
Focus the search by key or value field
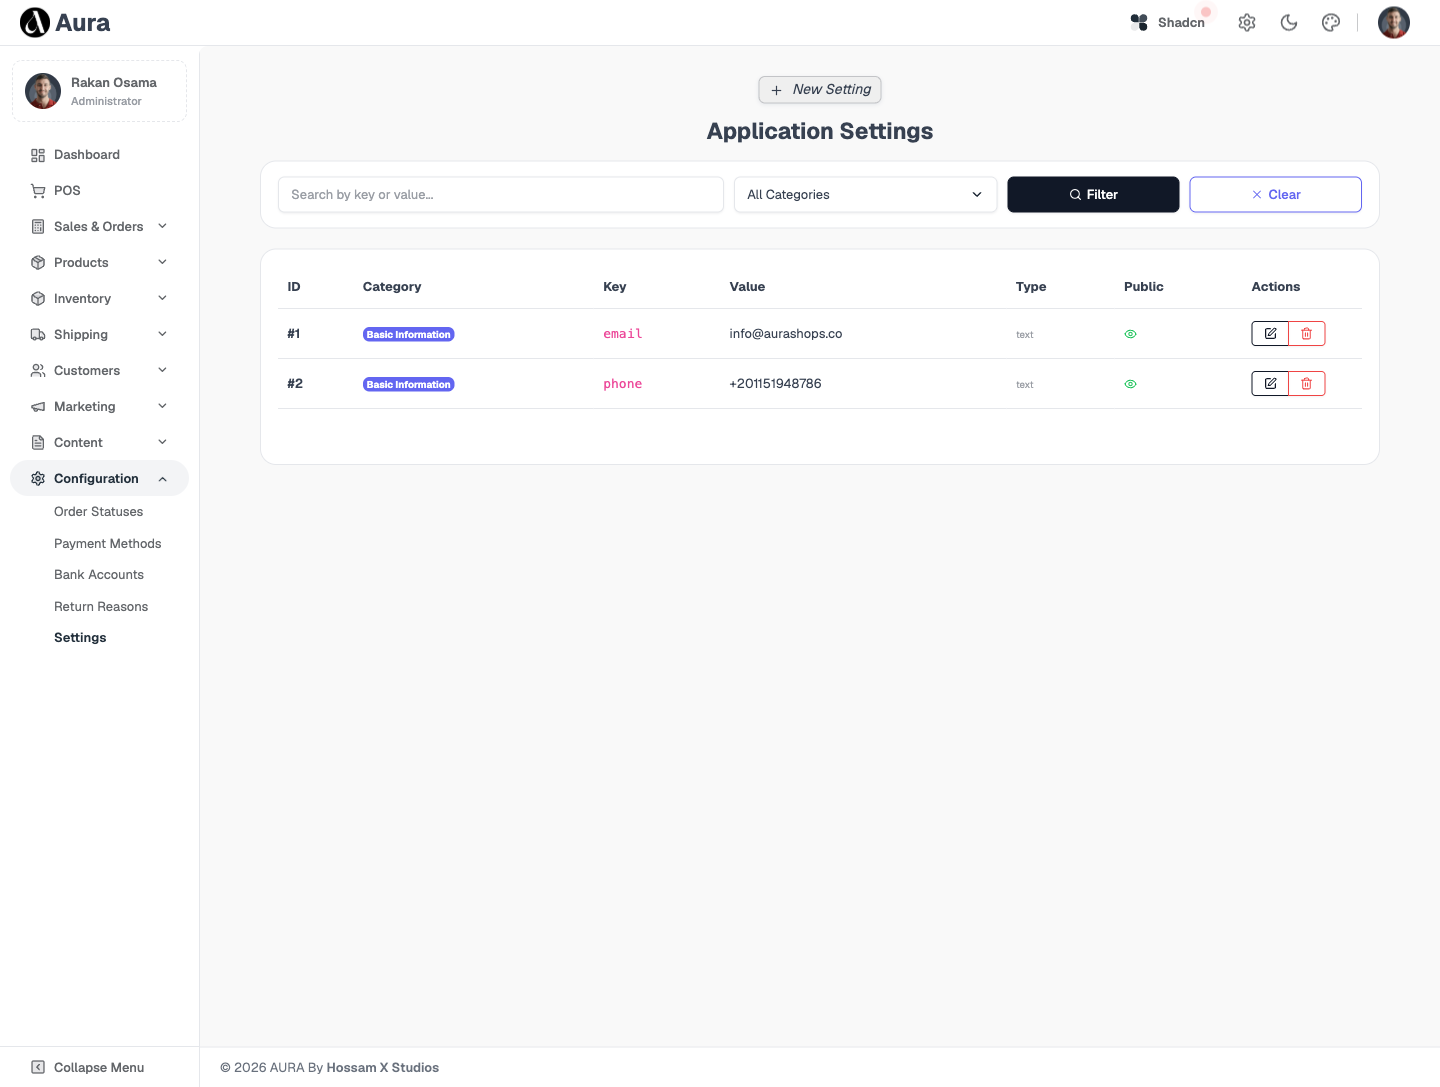tap(501, 195)
